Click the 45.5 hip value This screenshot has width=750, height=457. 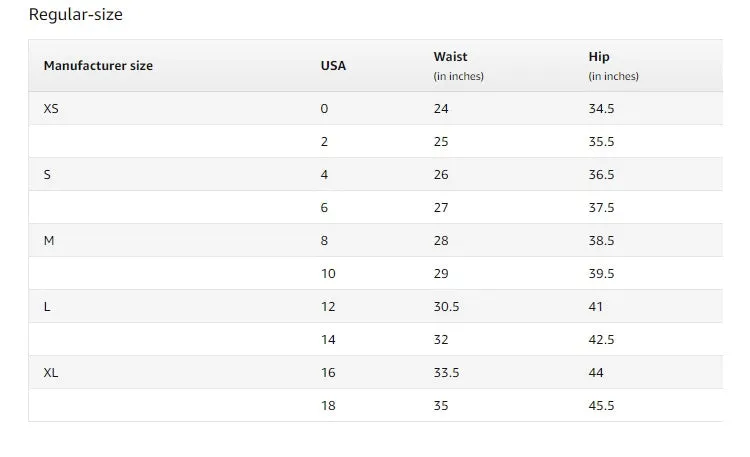pos(601,406)
